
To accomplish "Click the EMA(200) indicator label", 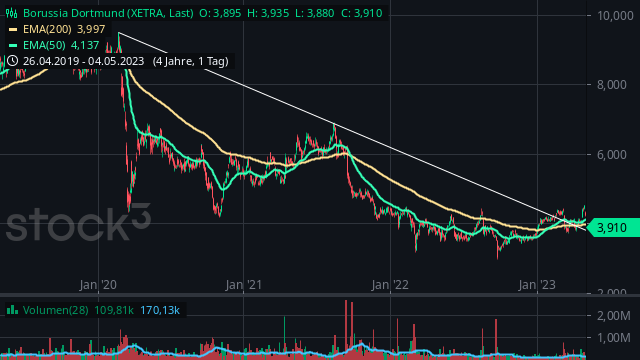I will point(47,29).
